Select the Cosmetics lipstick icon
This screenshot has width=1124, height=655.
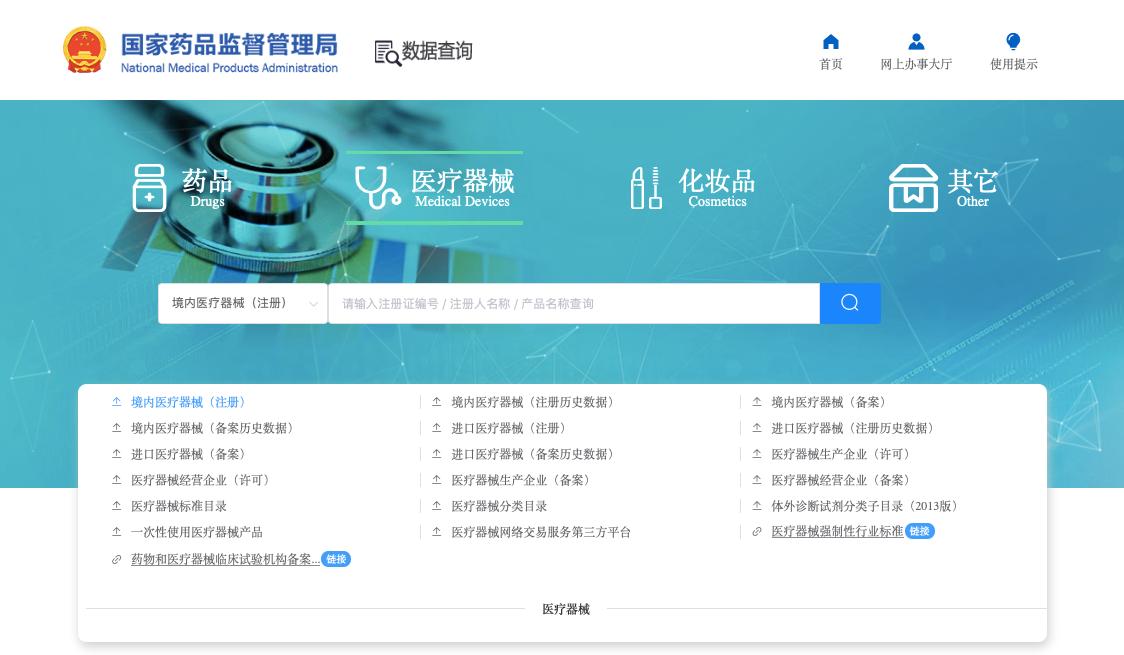[645, 186]
